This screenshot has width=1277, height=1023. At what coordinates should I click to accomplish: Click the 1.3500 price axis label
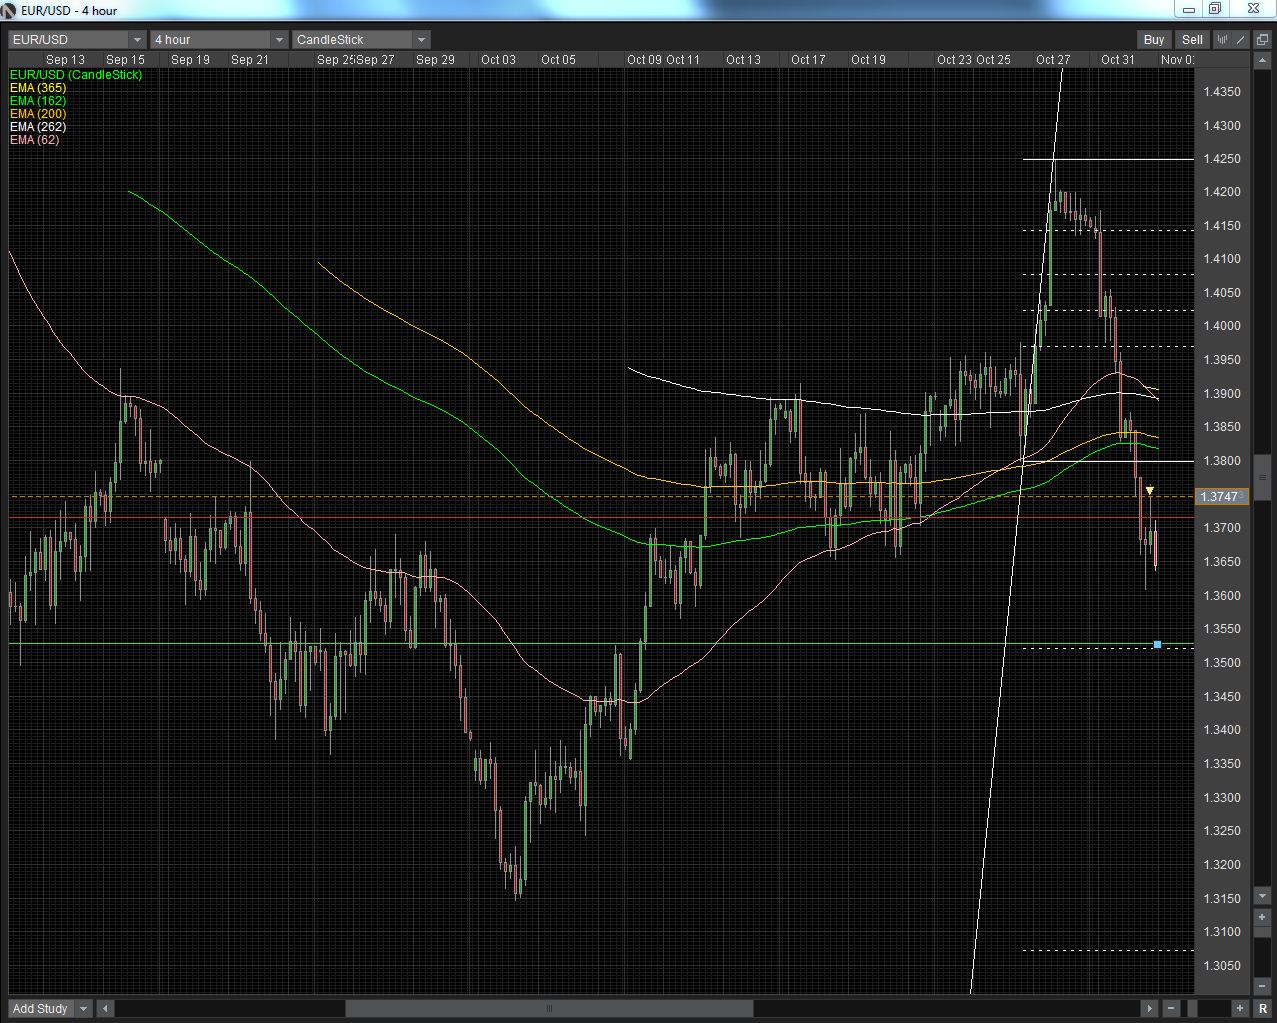[1222, 663]
